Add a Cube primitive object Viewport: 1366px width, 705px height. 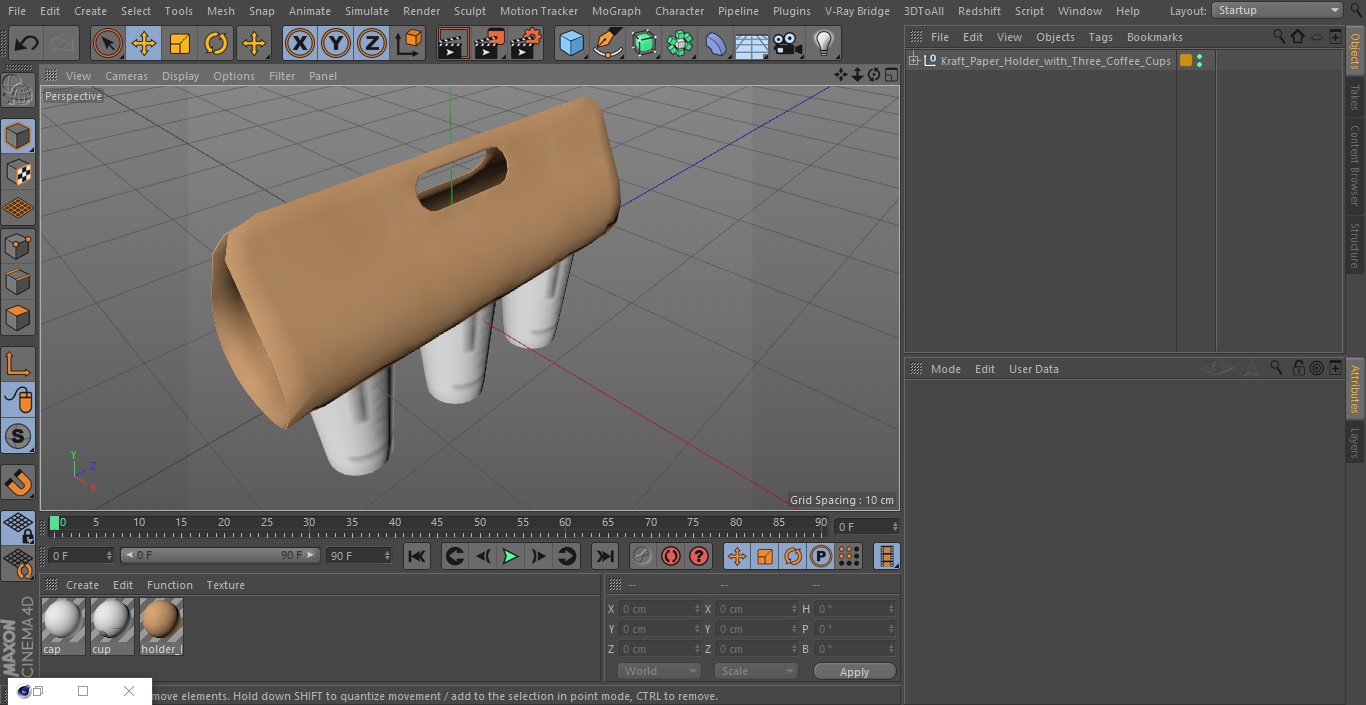(571, 43)
